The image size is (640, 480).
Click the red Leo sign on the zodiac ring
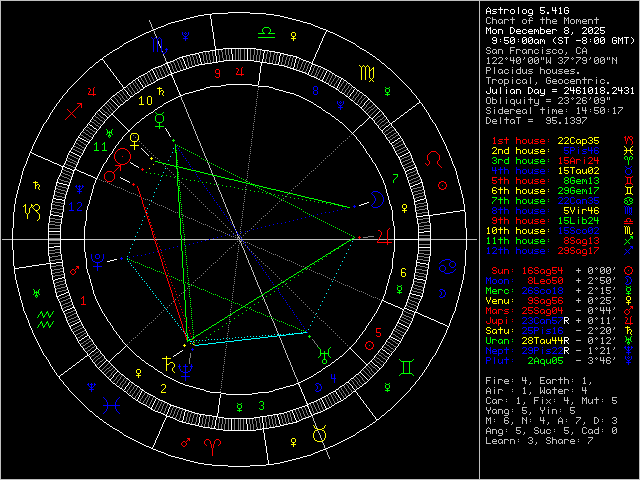[433, 160]
